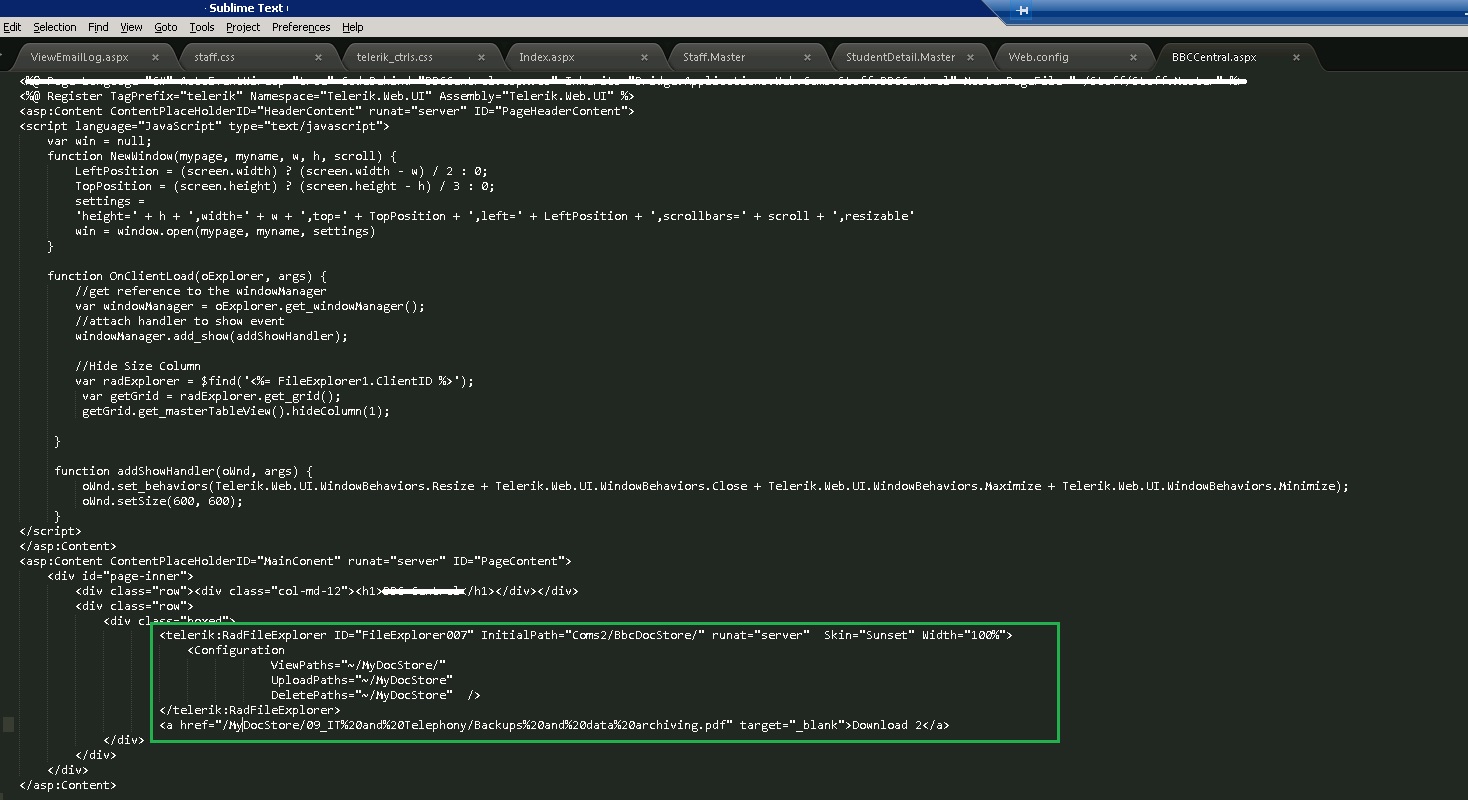Click the 'var radExplorer = $find' line
1468x800 pixels.
pos(275,381)
